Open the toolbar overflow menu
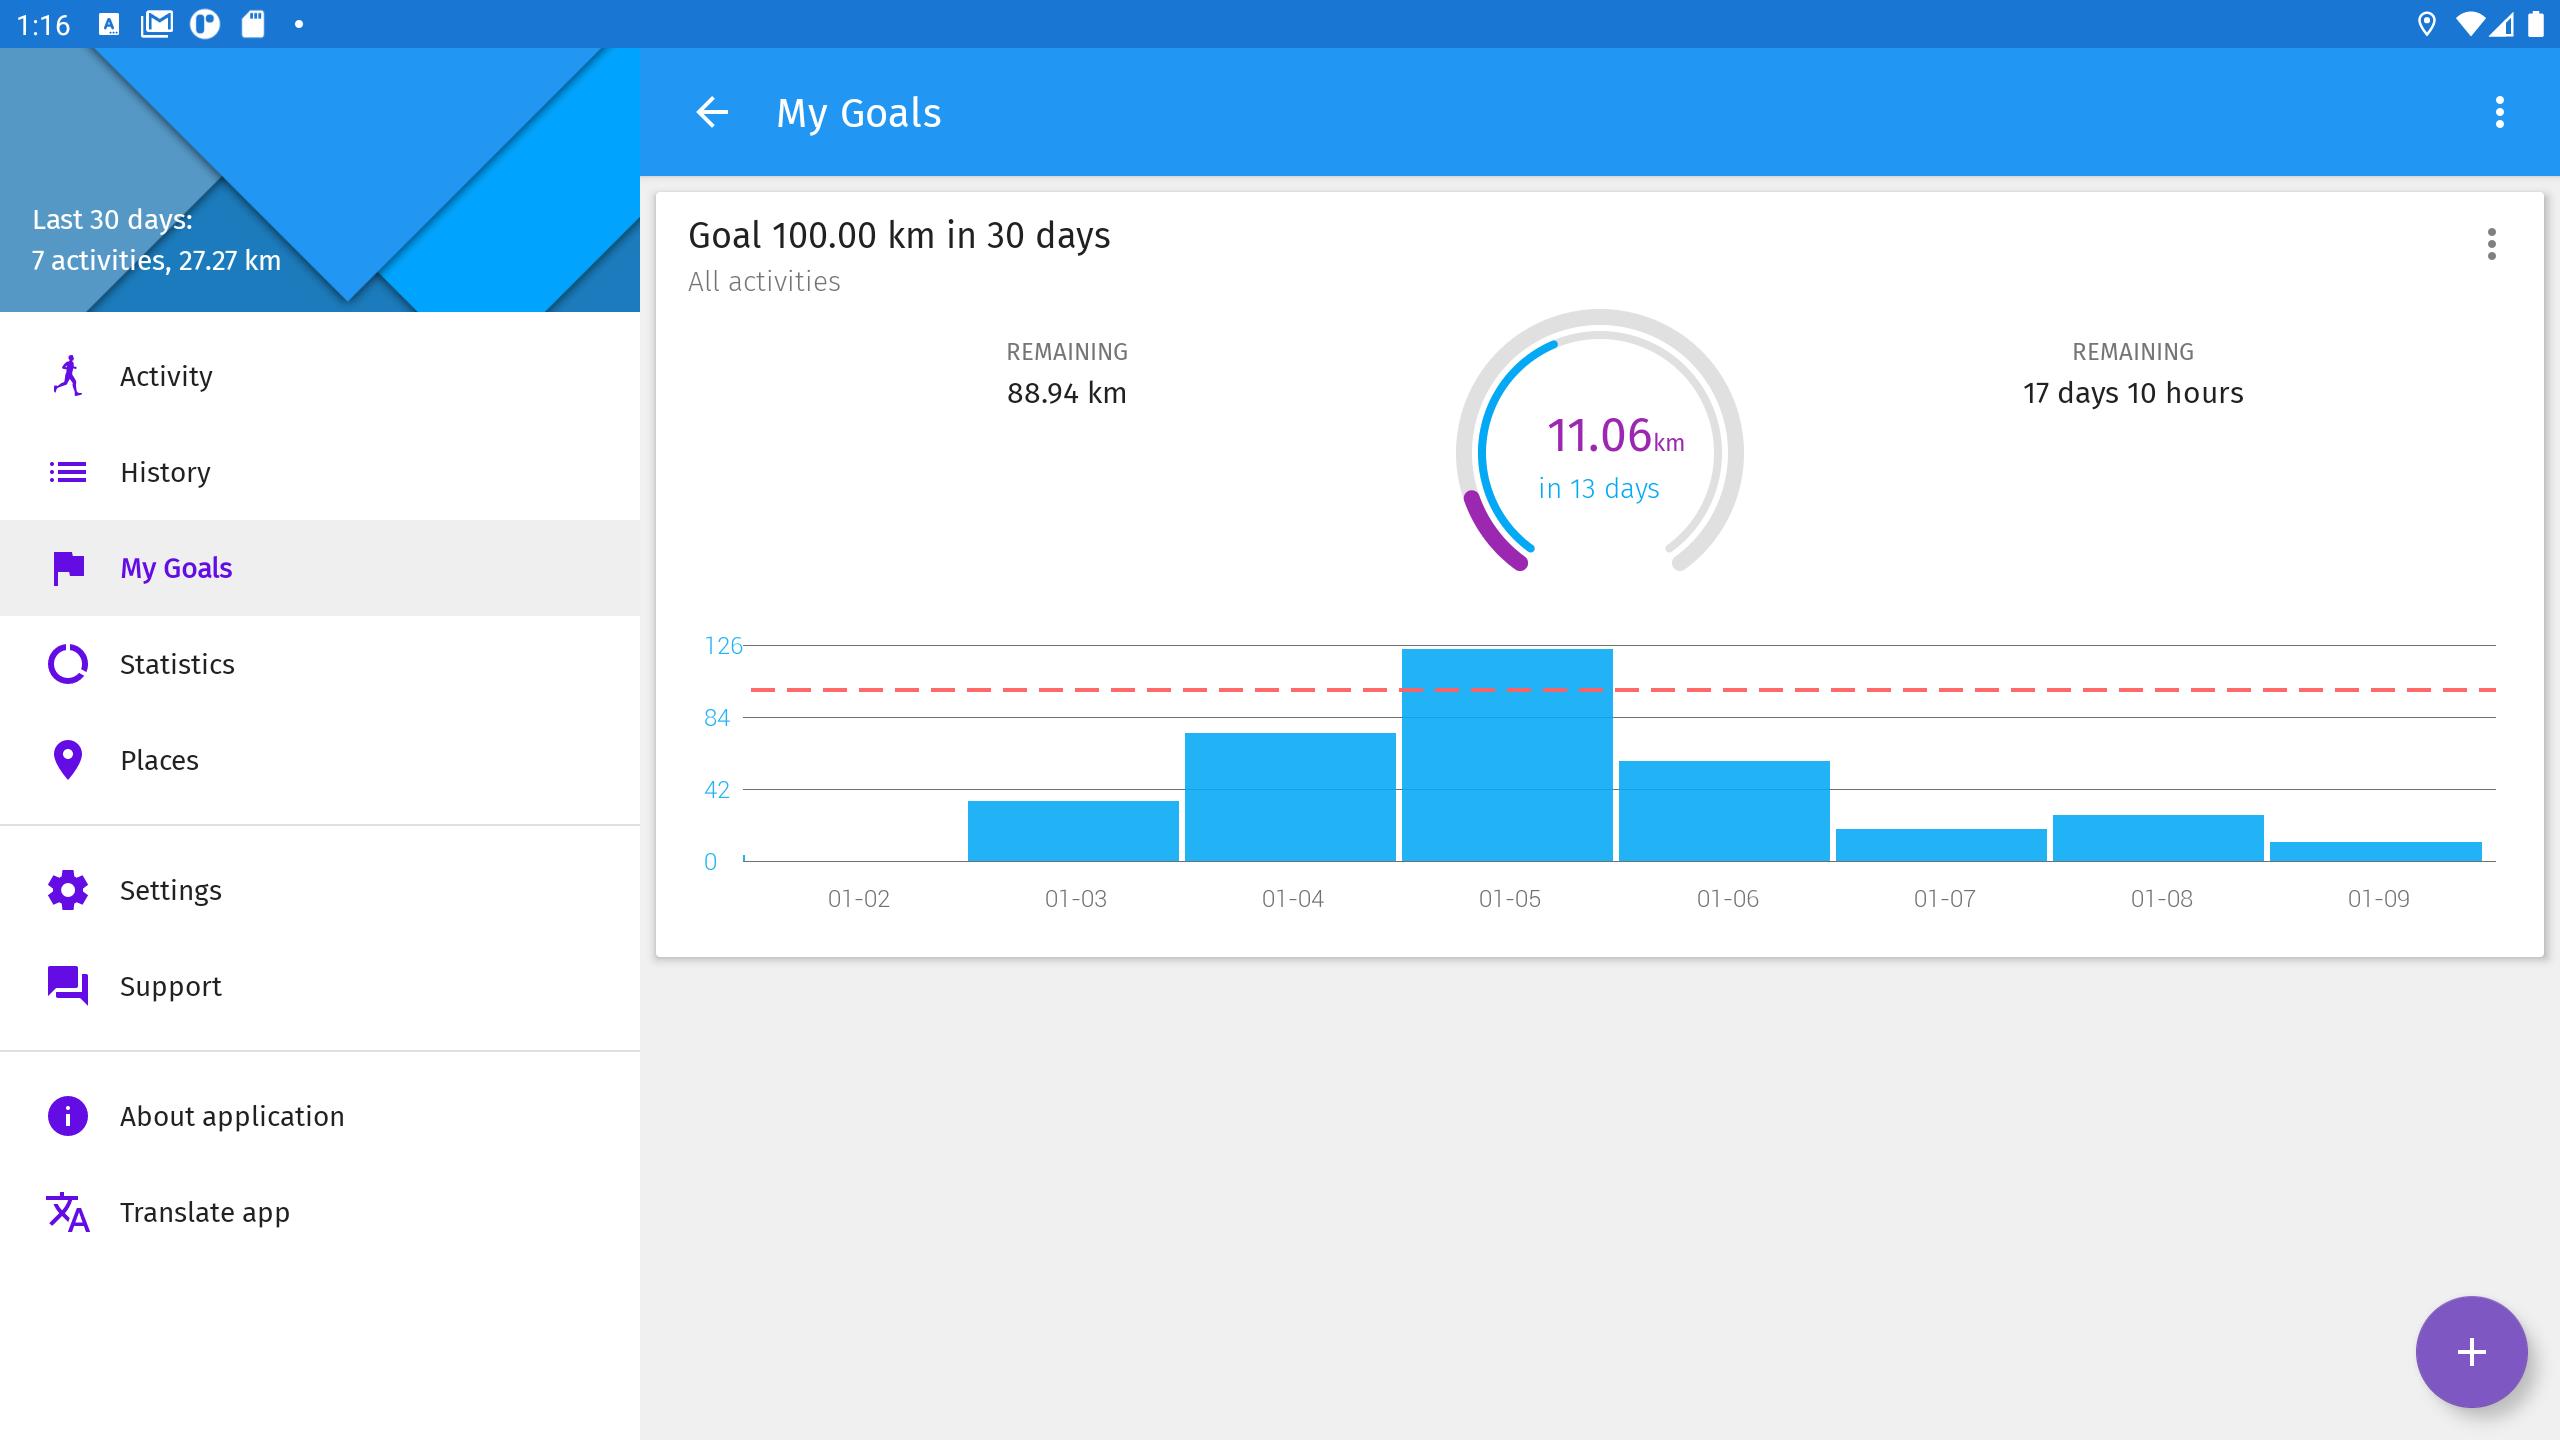2560x1440 pixels. (2499, 112)
